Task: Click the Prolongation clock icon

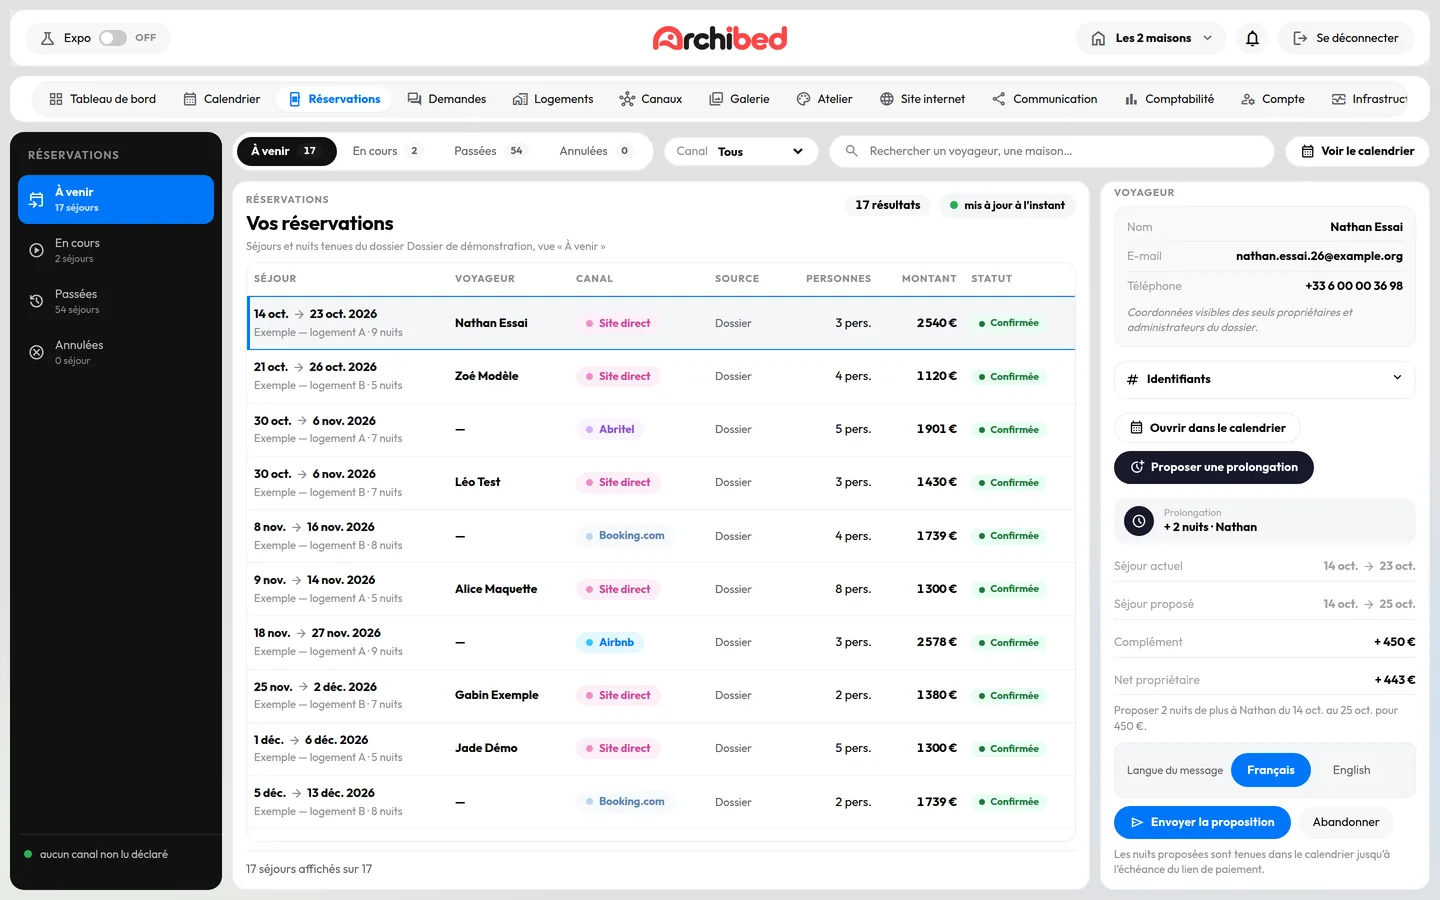Action: (x=1138, y=521)
